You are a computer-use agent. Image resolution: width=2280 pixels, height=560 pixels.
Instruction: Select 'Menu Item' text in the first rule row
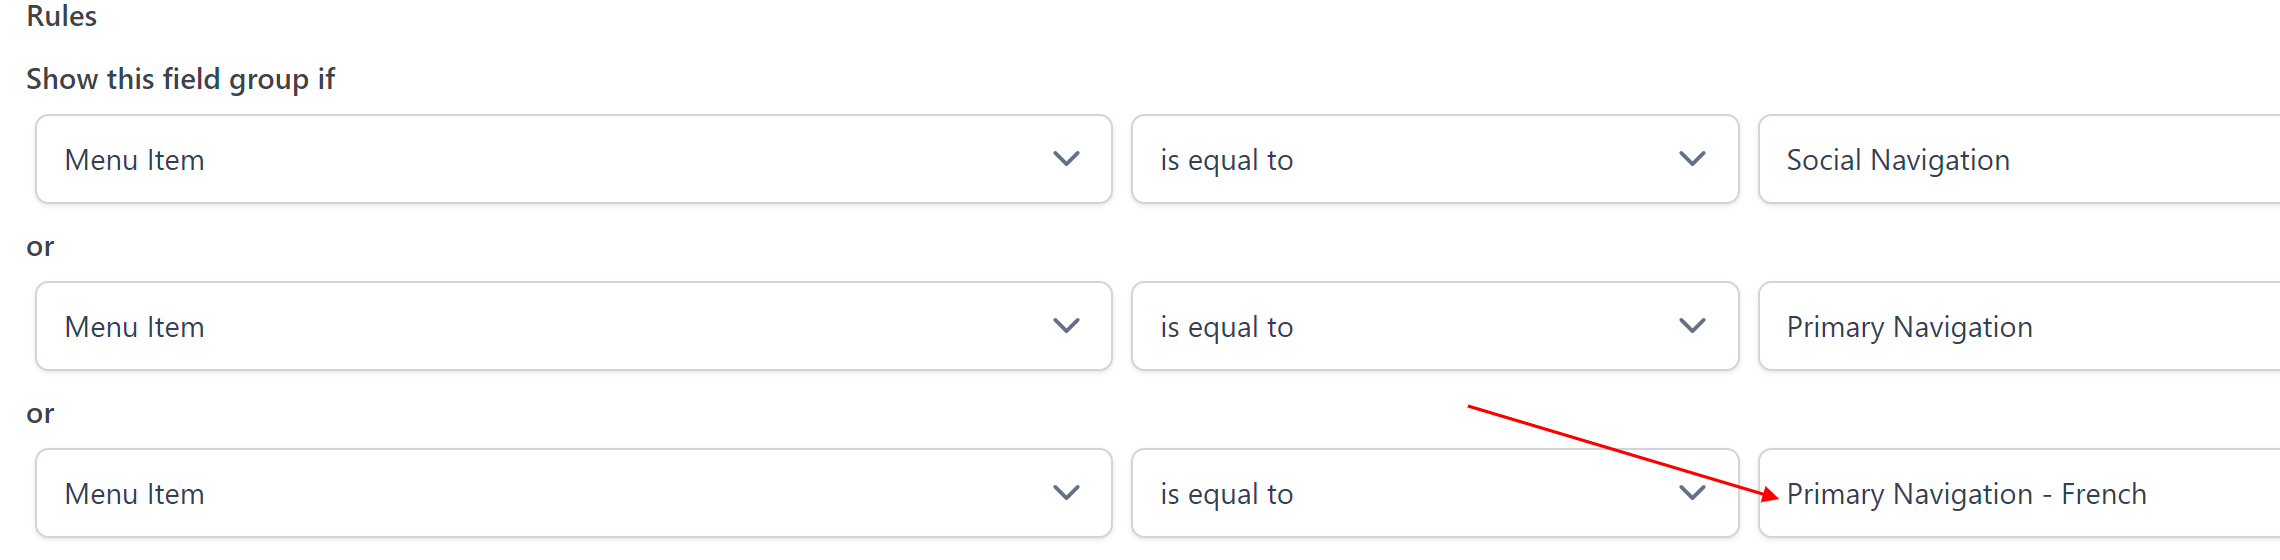(134, 160)
